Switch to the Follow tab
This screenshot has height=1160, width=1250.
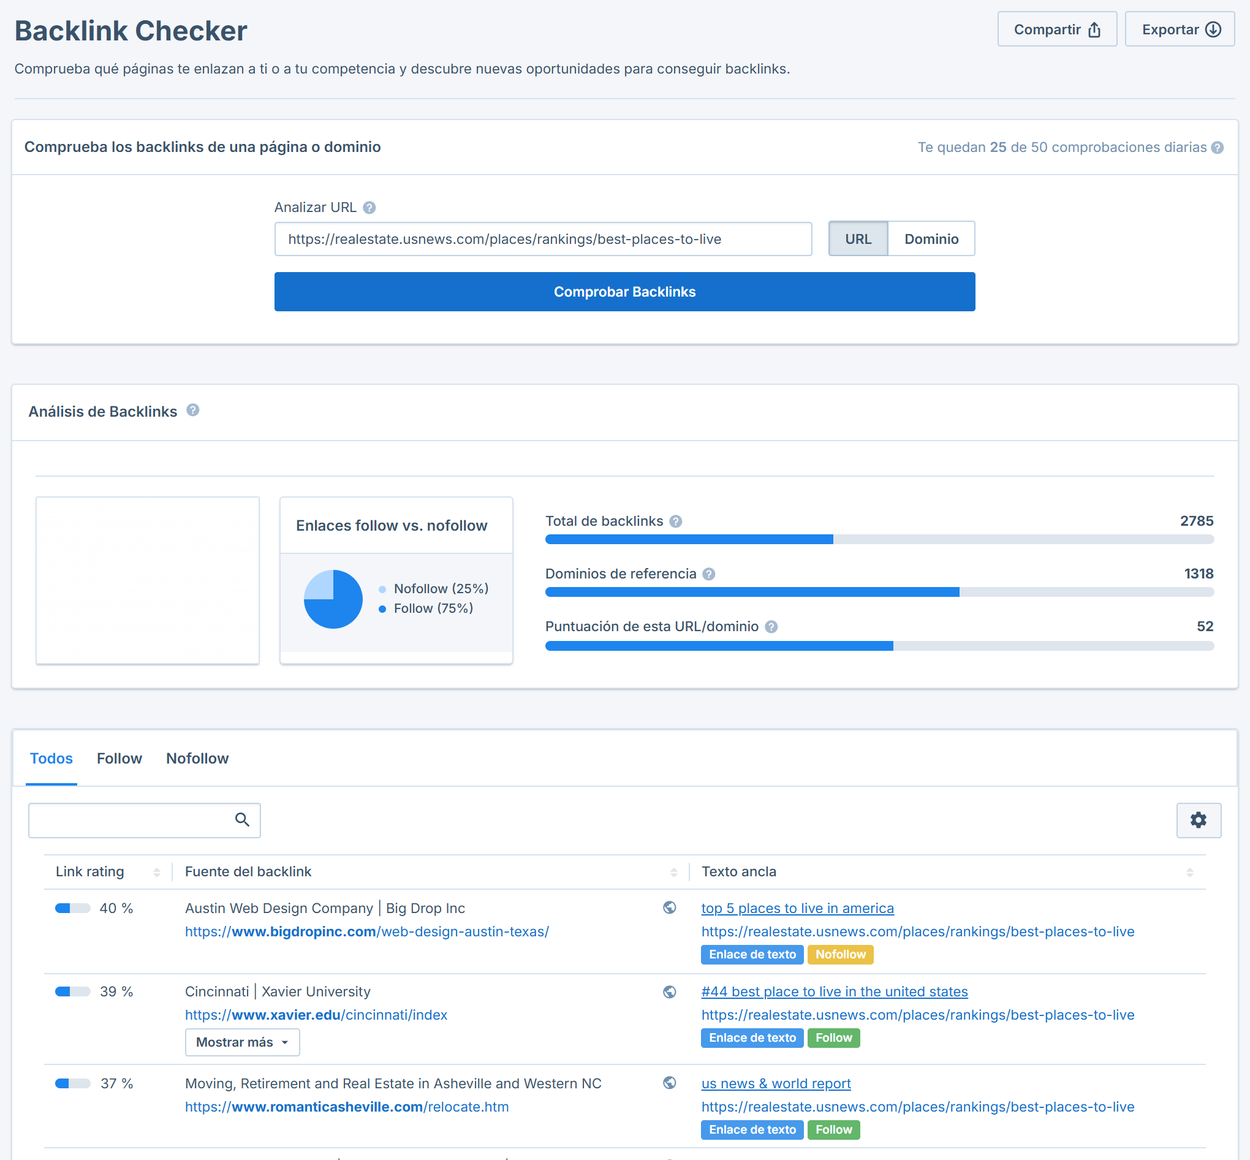(x=119, y=758)
